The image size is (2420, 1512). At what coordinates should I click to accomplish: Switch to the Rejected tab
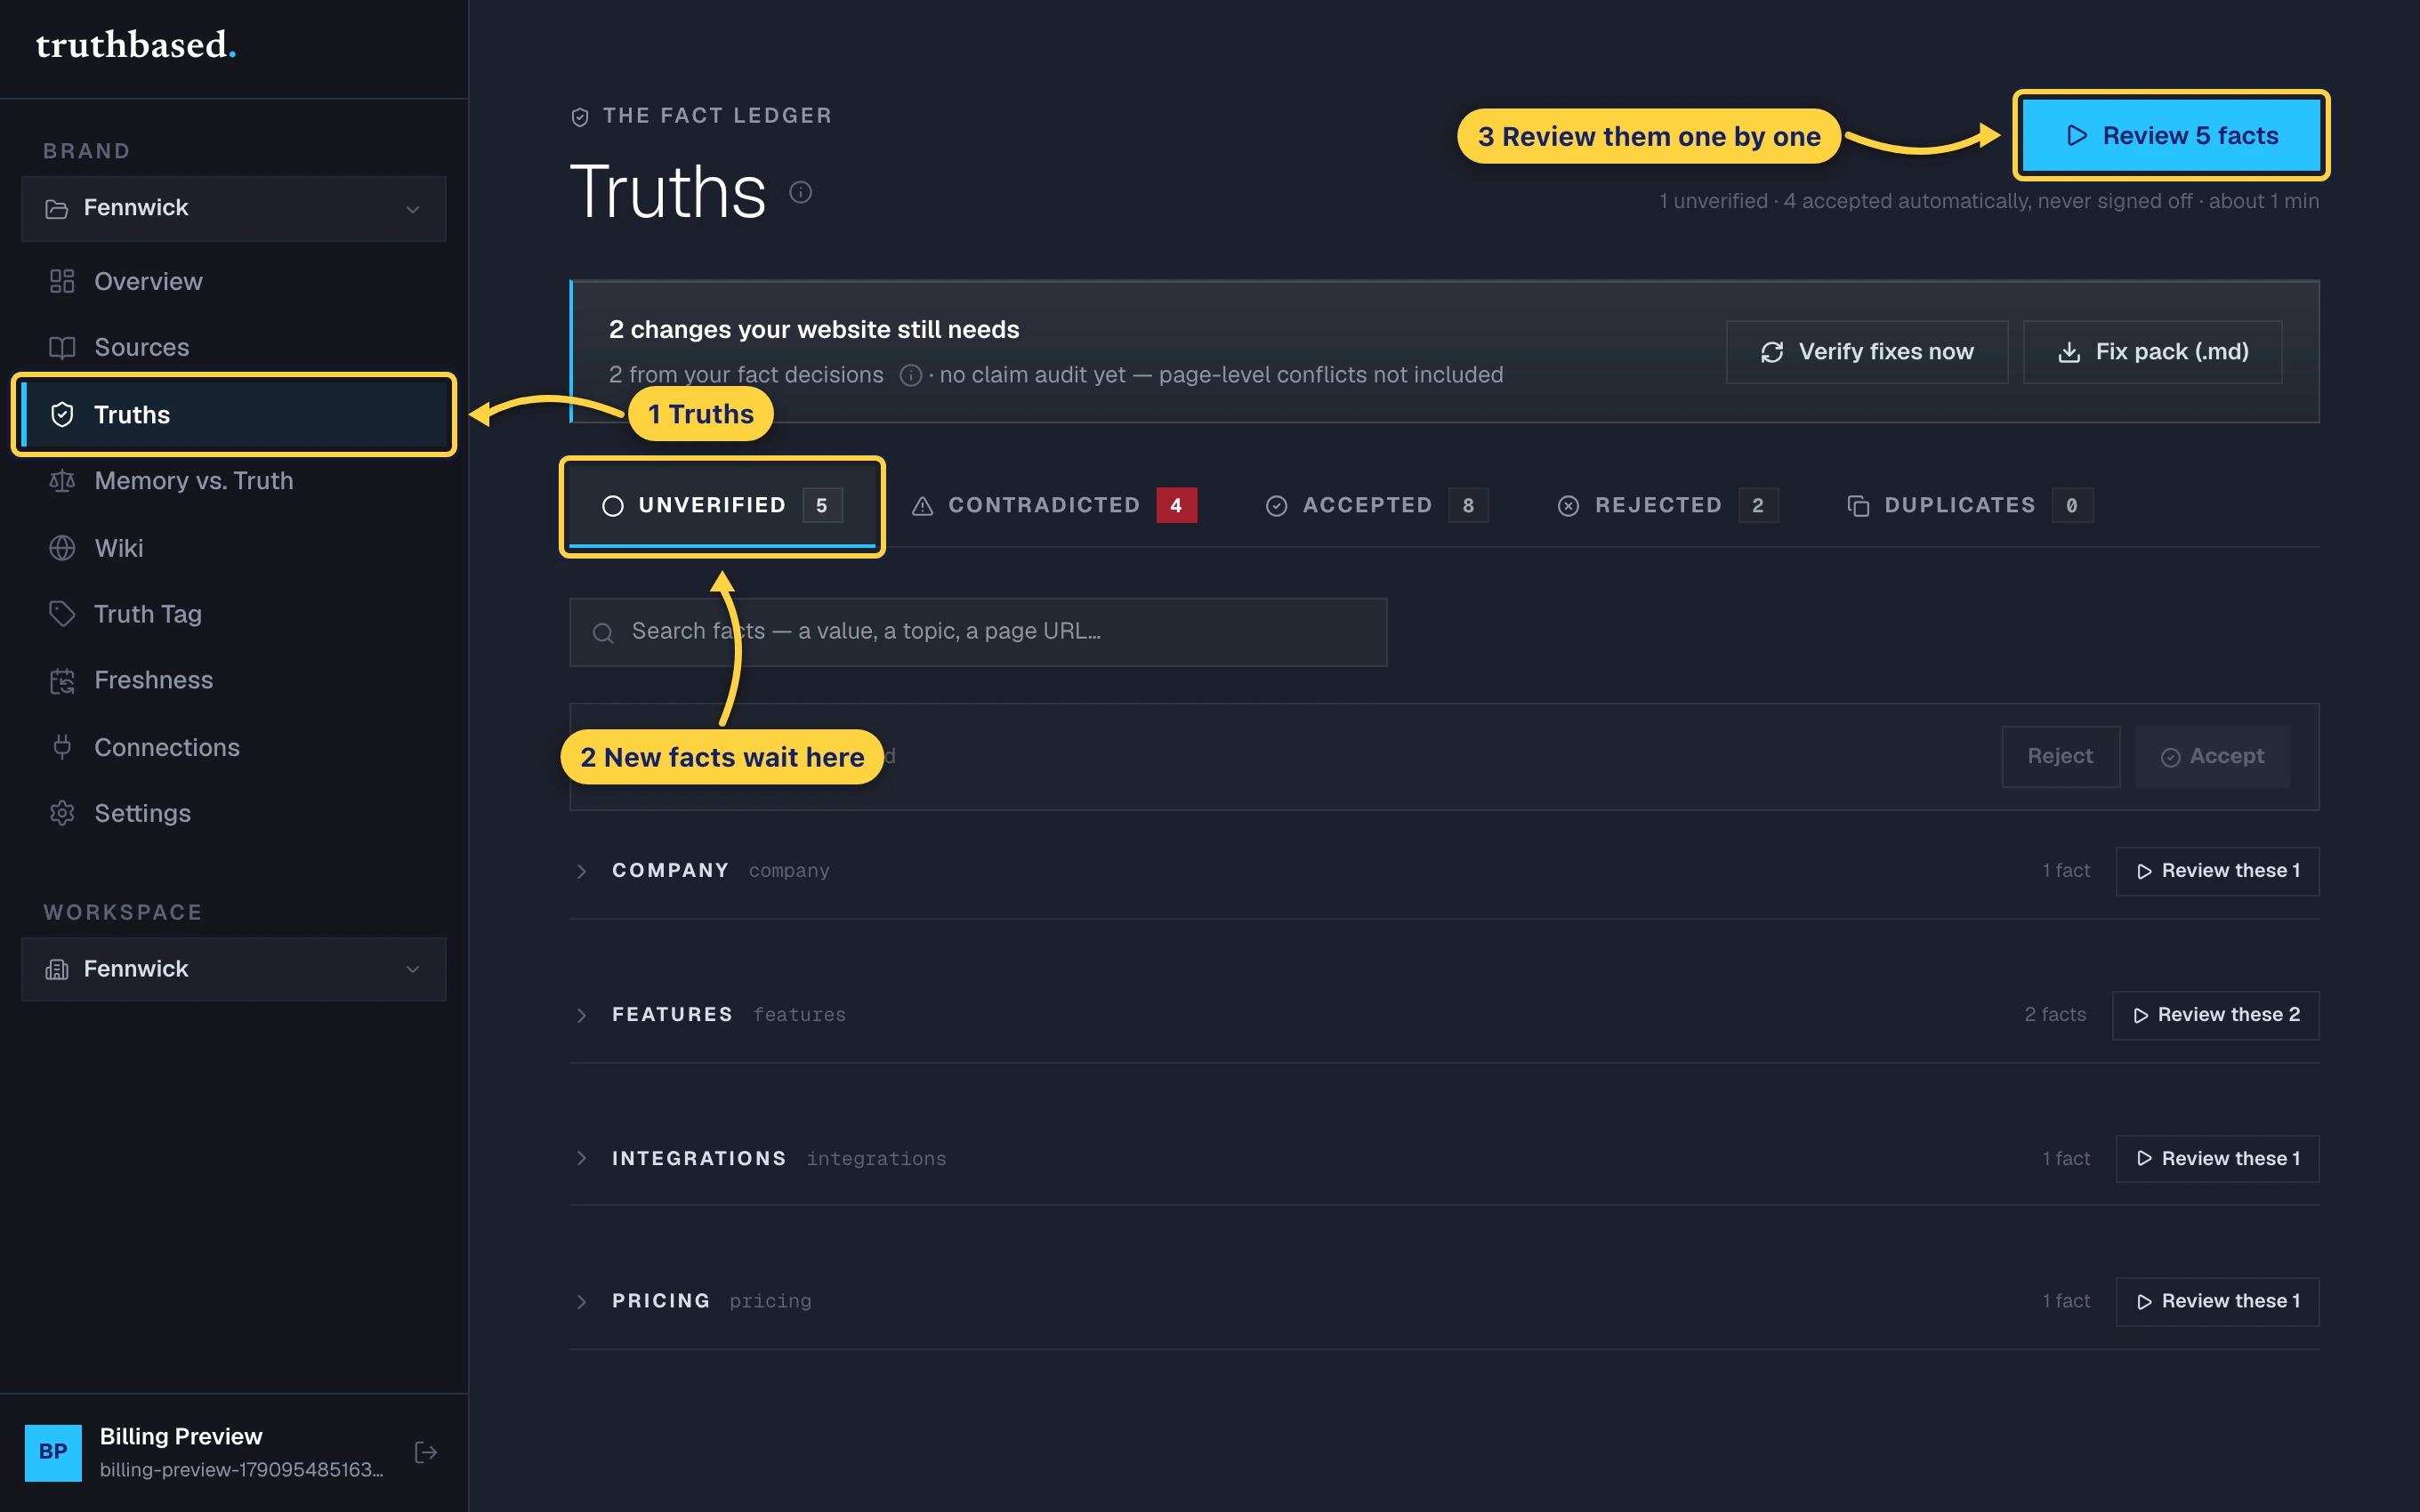click(x=1668, y=506)
